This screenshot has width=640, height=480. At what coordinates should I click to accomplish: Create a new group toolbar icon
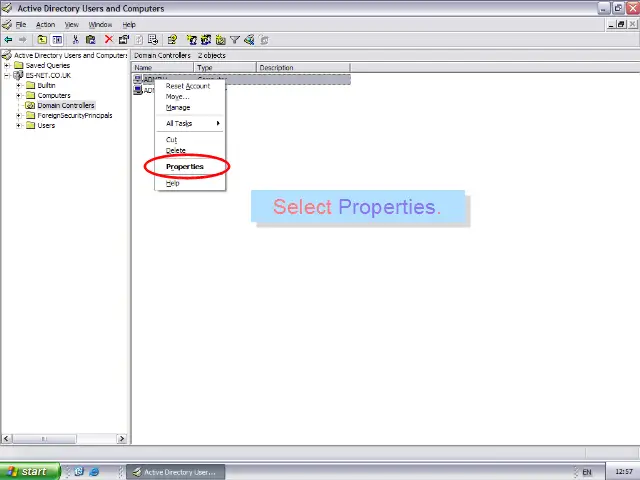206,40
